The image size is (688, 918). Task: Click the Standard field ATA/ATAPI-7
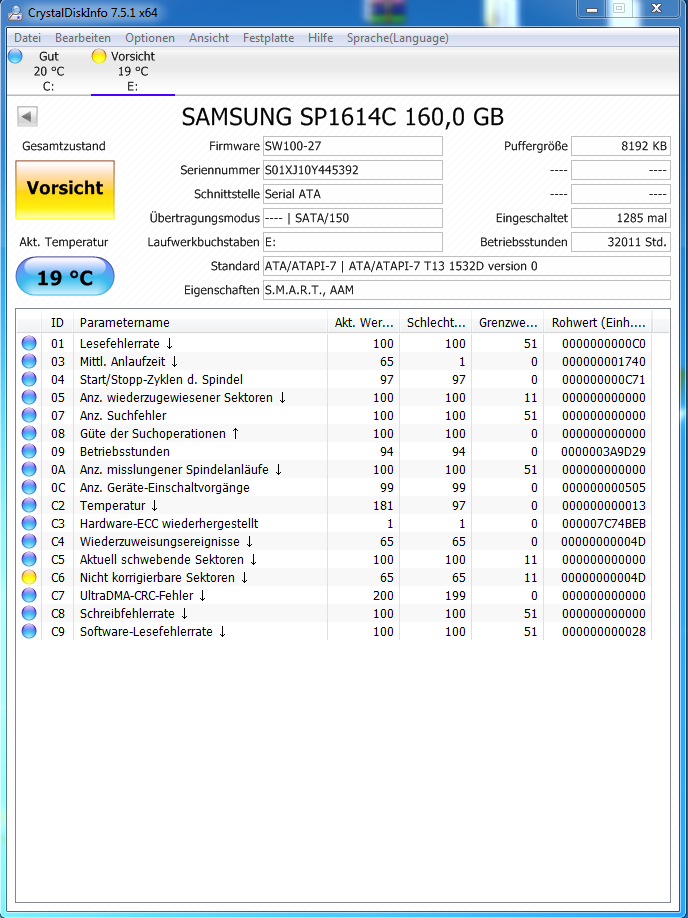click(467, 266)
